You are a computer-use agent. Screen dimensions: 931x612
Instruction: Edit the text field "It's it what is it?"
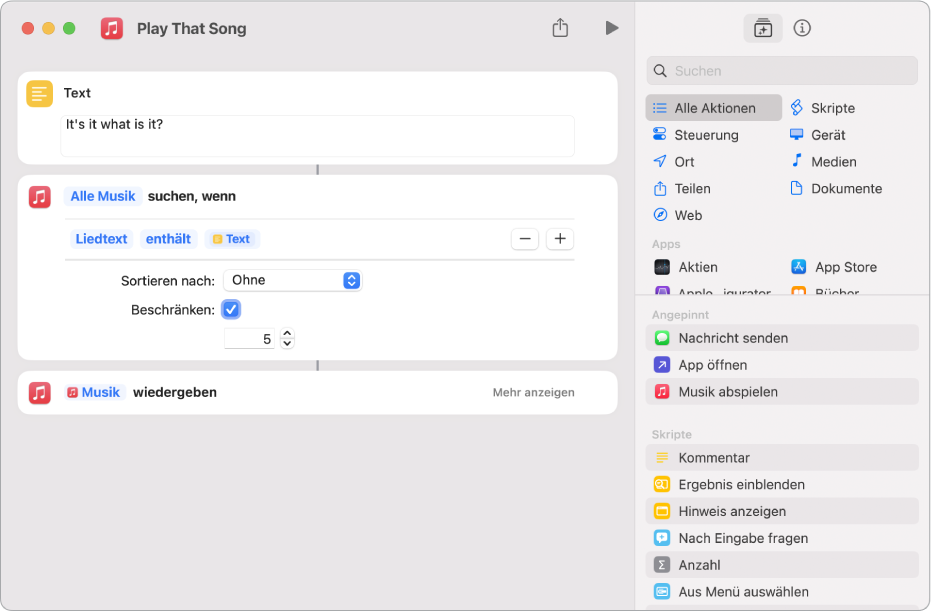(318, 136)
